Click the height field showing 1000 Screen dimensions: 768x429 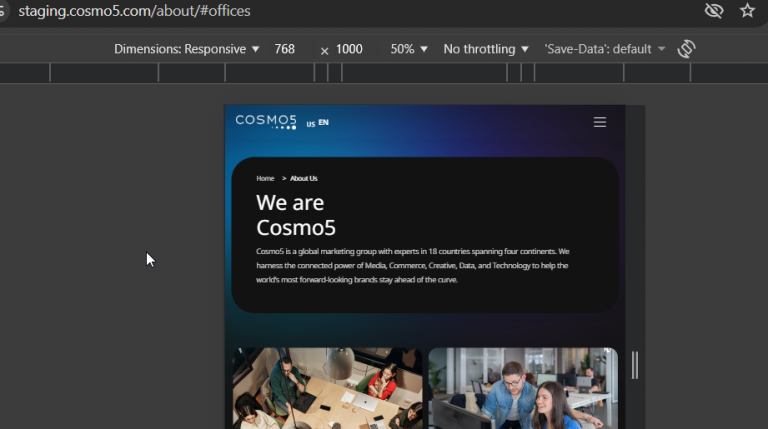[x=349, y=49]
